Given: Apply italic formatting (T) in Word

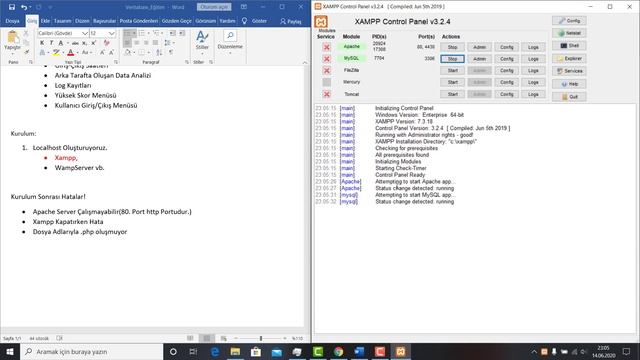Looking at the screenshot, I should click(x=51, y=43).
